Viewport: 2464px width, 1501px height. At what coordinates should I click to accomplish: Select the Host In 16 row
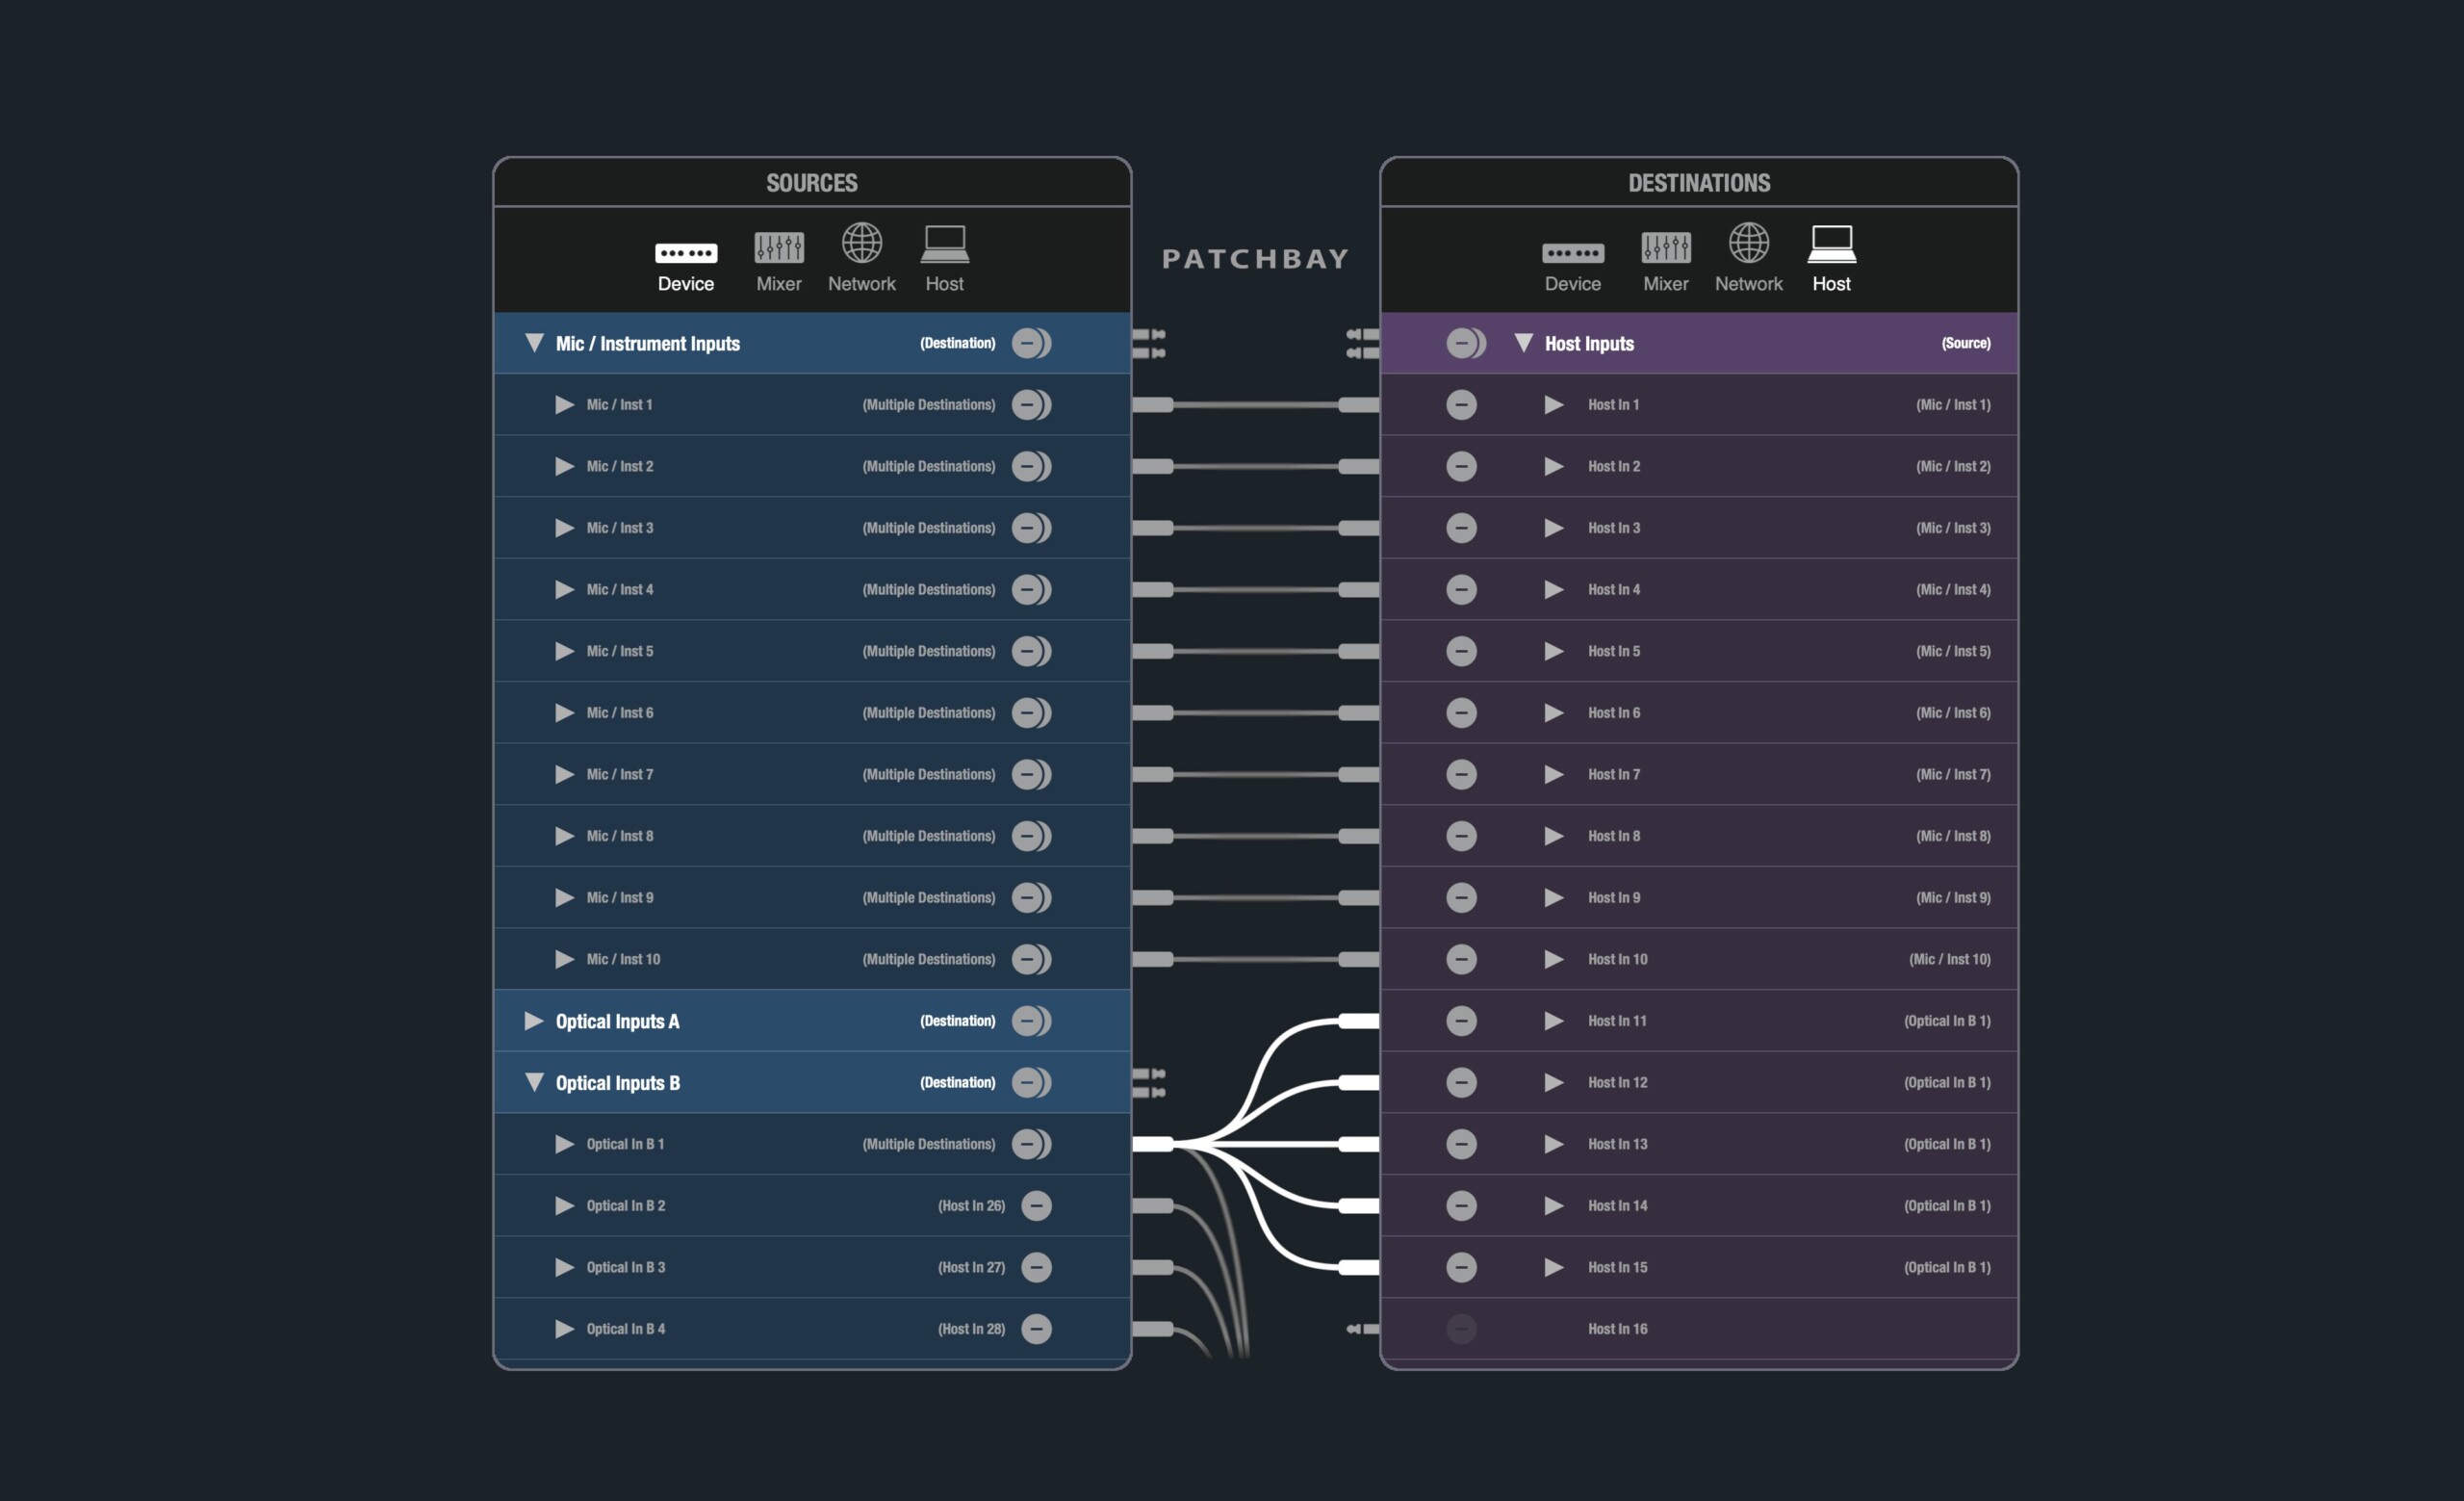point(1617,1329)
